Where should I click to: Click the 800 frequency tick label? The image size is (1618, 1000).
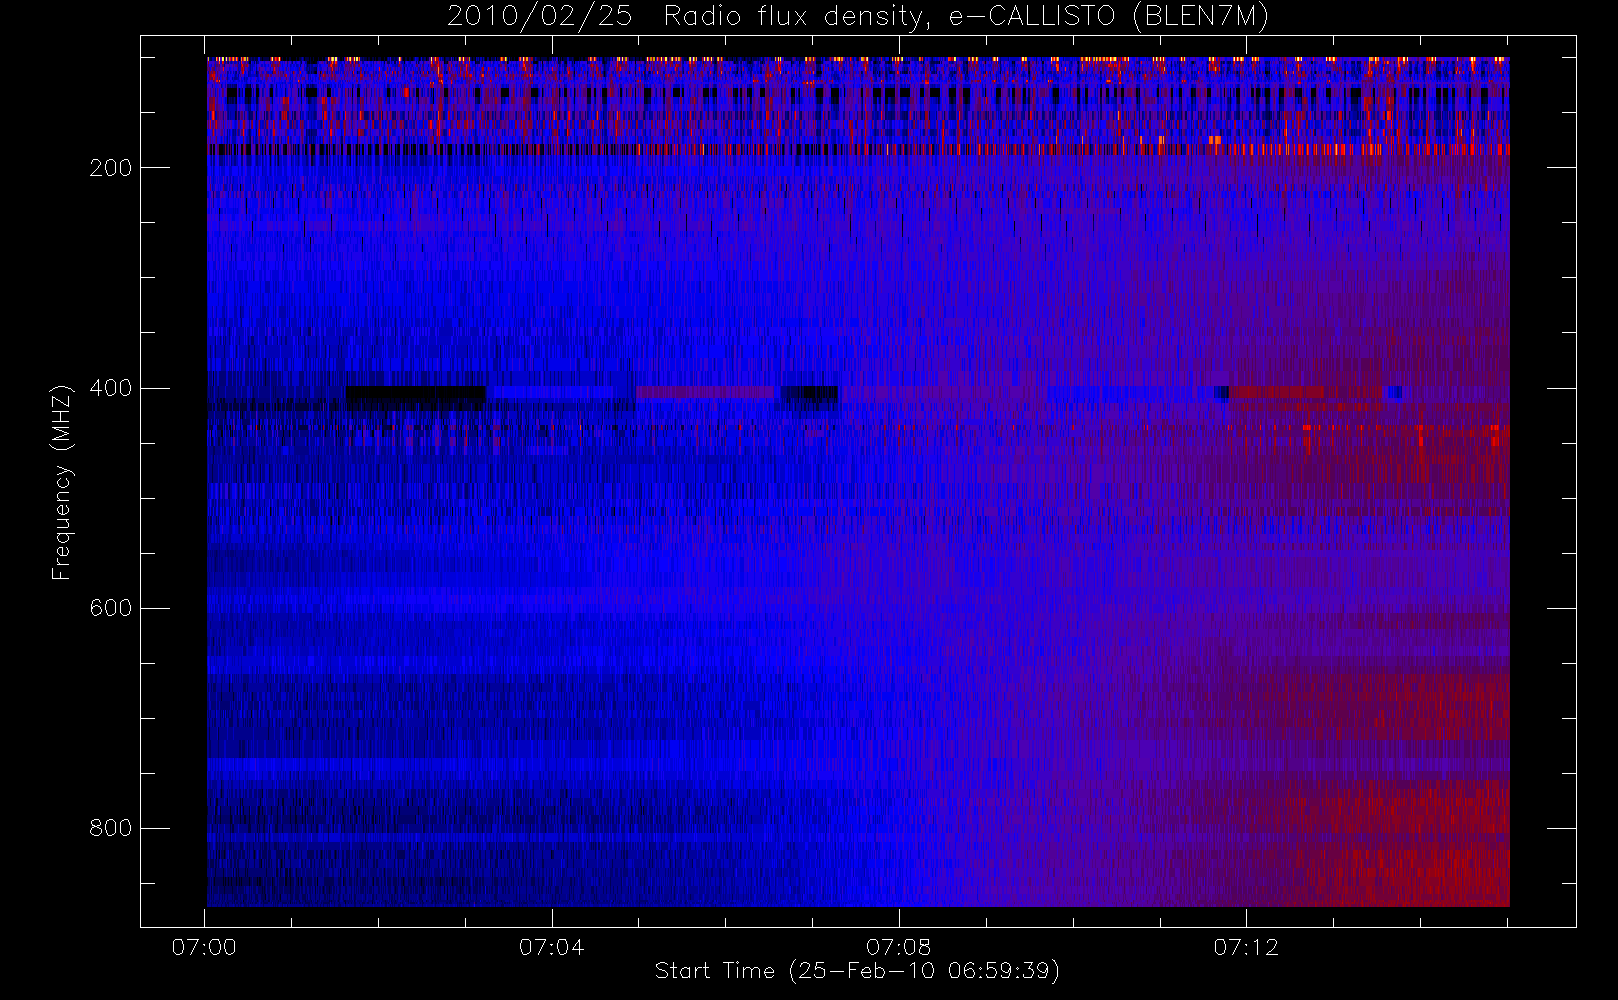coord(110,828)
